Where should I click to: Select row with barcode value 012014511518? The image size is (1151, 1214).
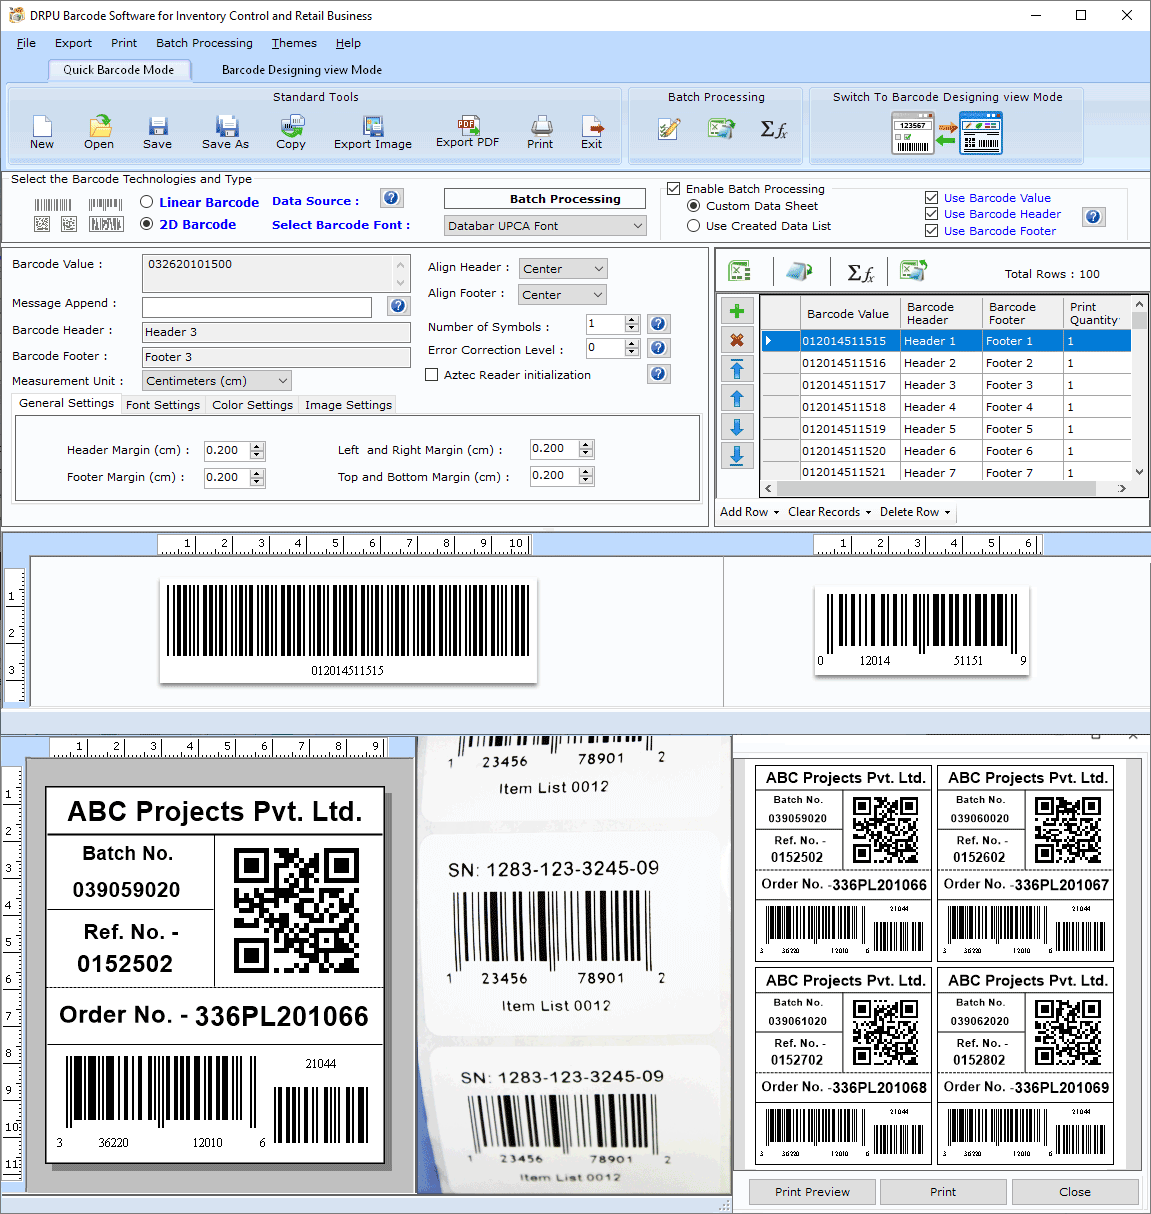pos(946,407)
